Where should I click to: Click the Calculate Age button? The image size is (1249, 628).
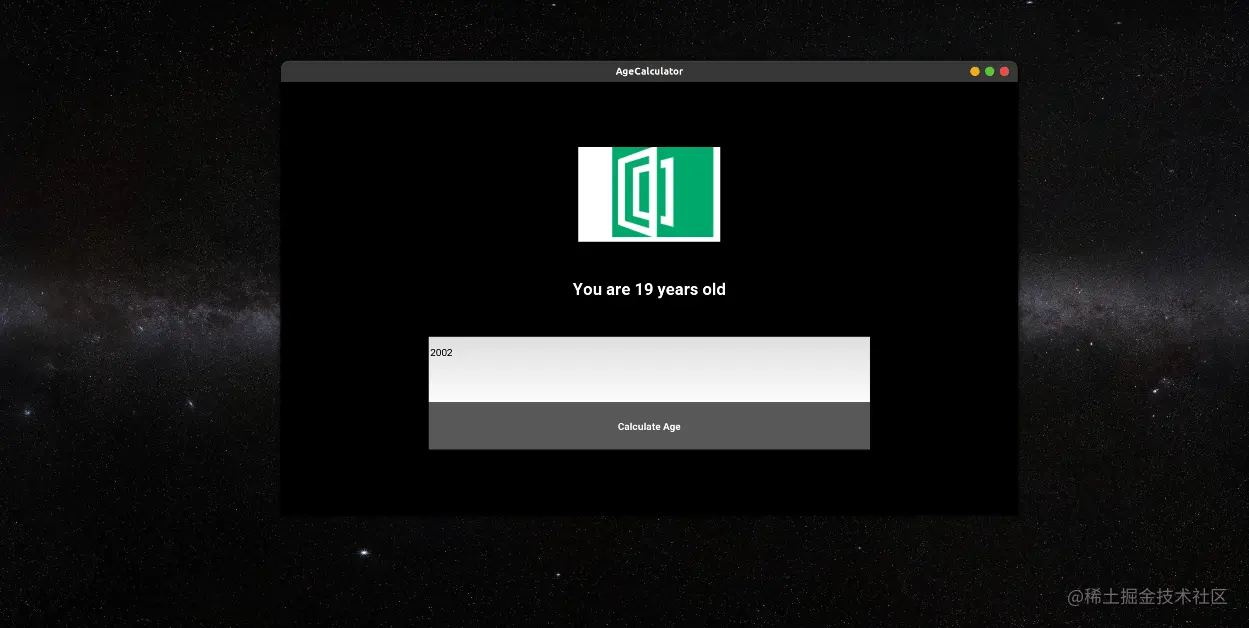[649, 426]
